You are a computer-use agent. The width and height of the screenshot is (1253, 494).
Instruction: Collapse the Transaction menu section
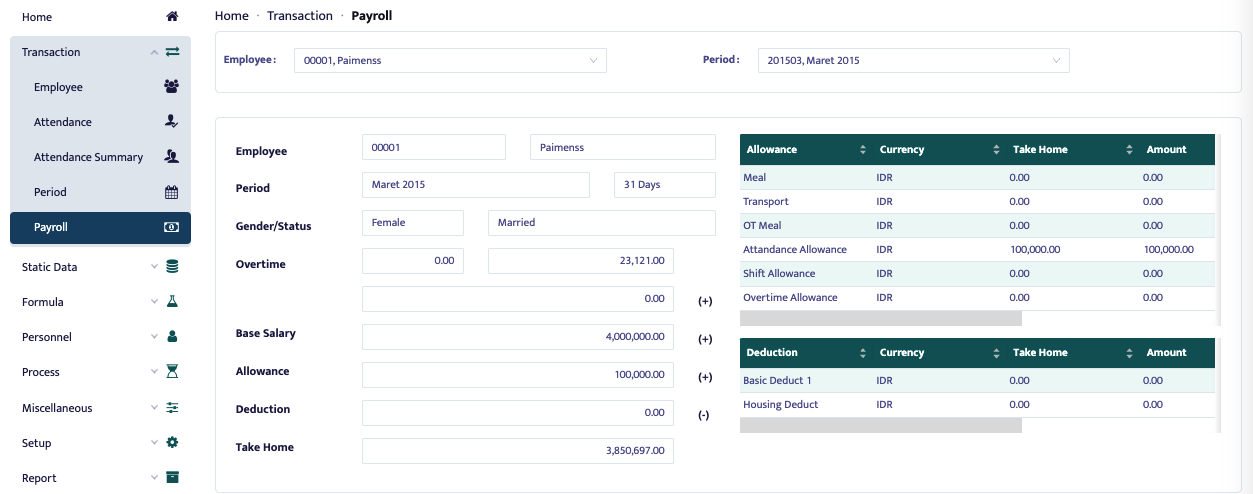(x=100, y=52)
